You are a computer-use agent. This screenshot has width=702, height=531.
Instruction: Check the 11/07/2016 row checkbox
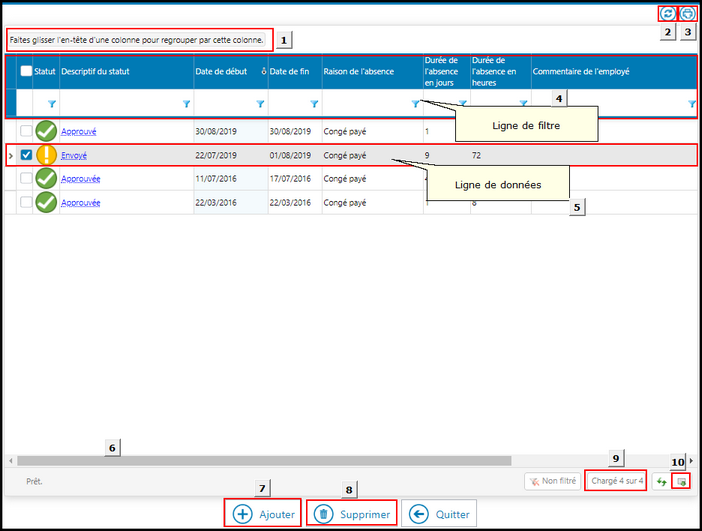point(26,178)
